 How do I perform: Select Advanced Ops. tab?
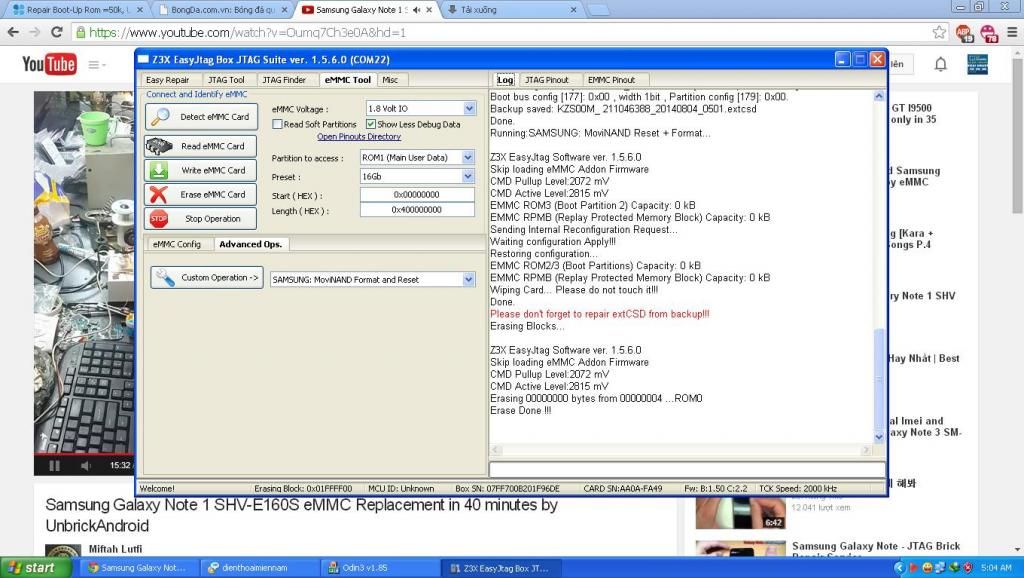[251, 244]
